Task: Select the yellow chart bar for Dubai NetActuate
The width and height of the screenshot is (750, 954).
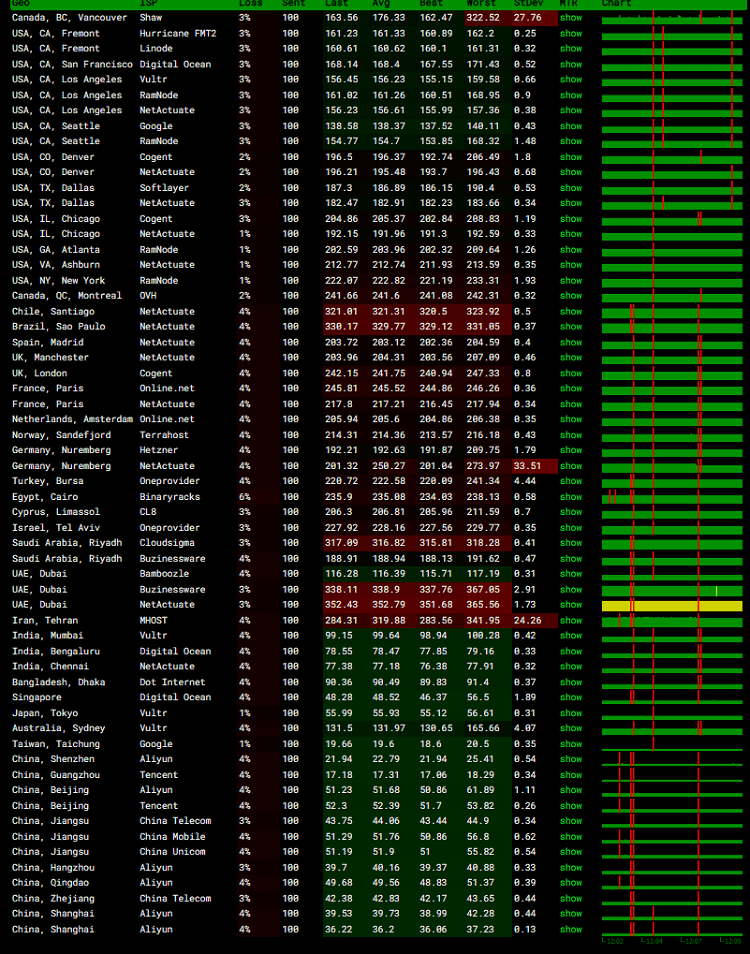Action: pos(672,606)
